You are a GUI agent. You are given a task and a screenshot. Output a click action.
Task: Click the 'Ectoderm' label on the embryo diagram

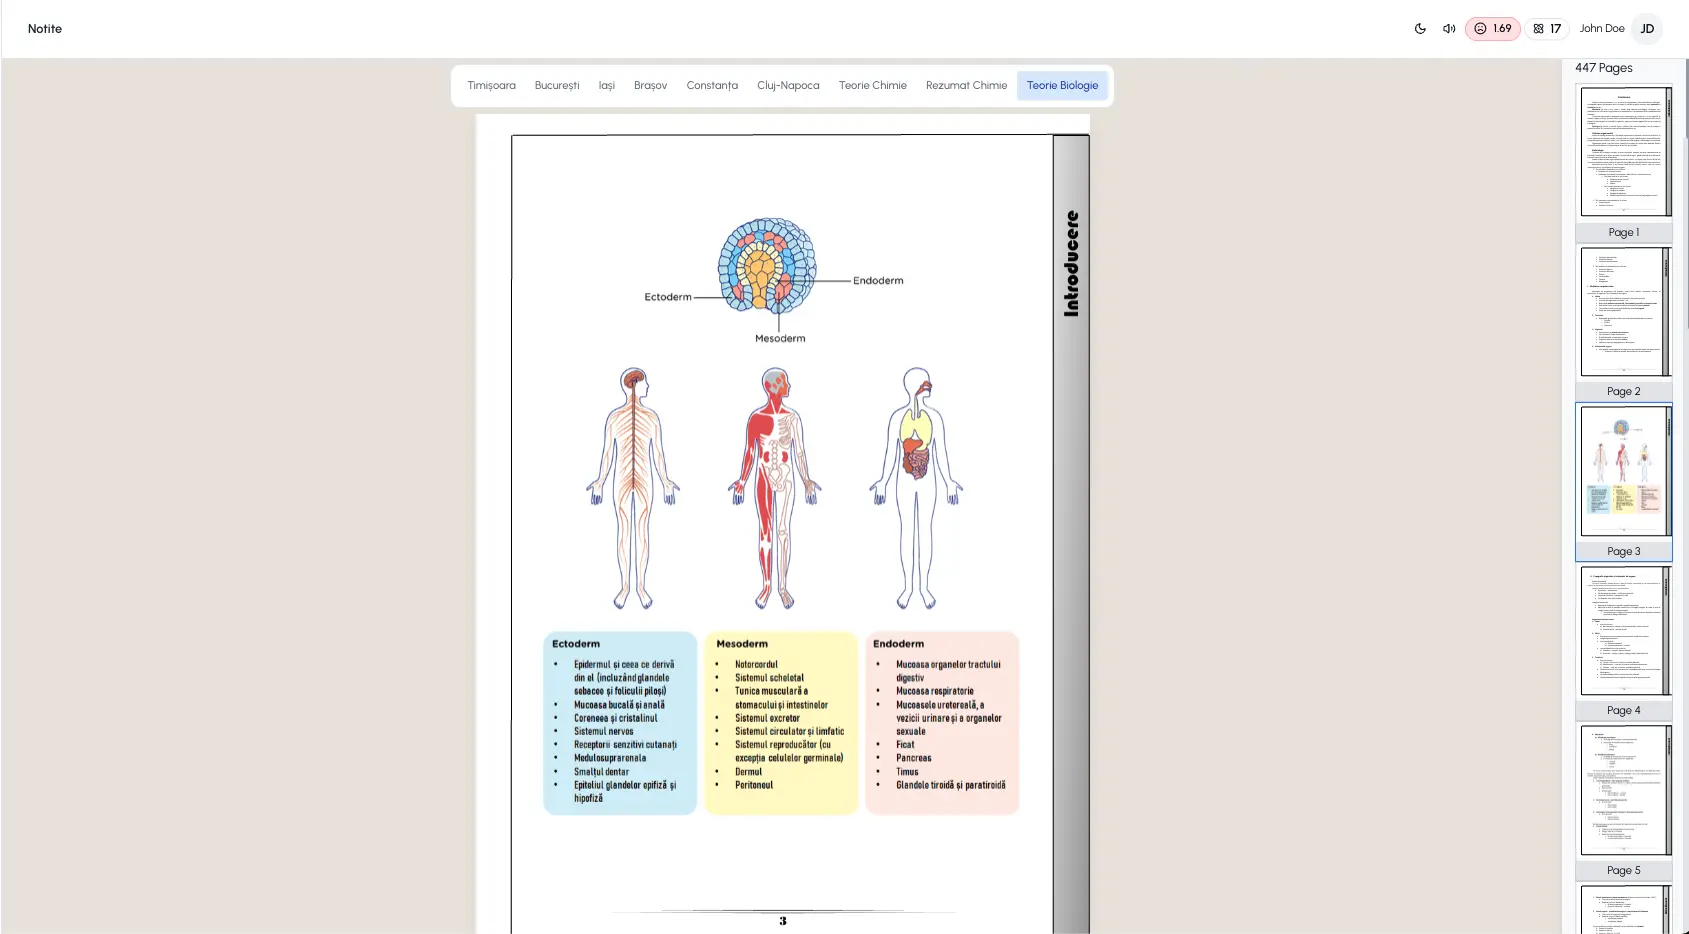668,297
